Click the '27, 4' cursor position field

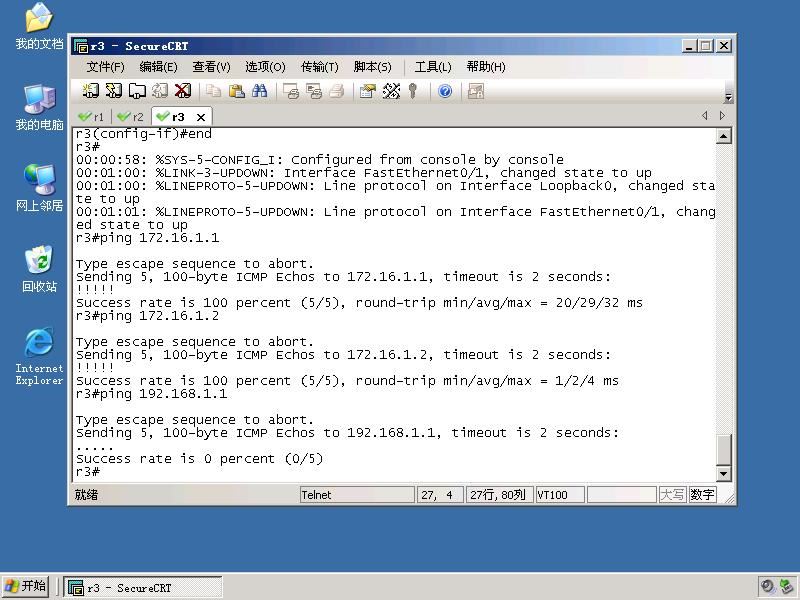click(440, 495)
